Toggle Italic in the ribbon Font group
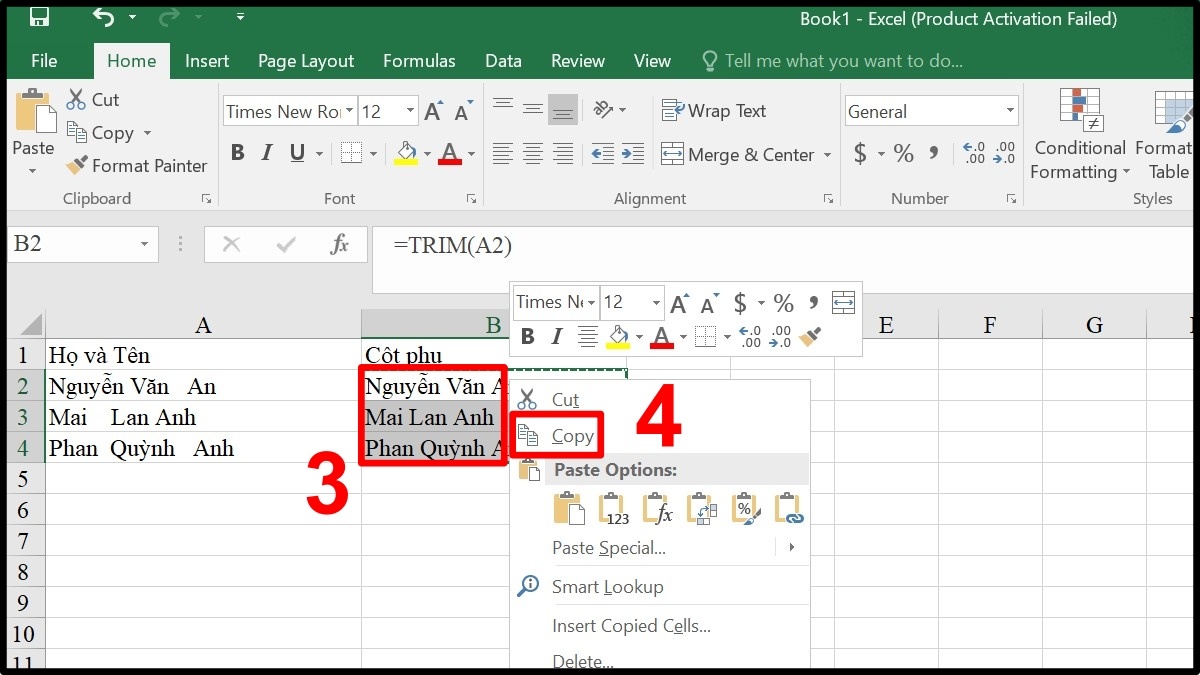This screenshot has height=675, width=1200. click(267, 154)
